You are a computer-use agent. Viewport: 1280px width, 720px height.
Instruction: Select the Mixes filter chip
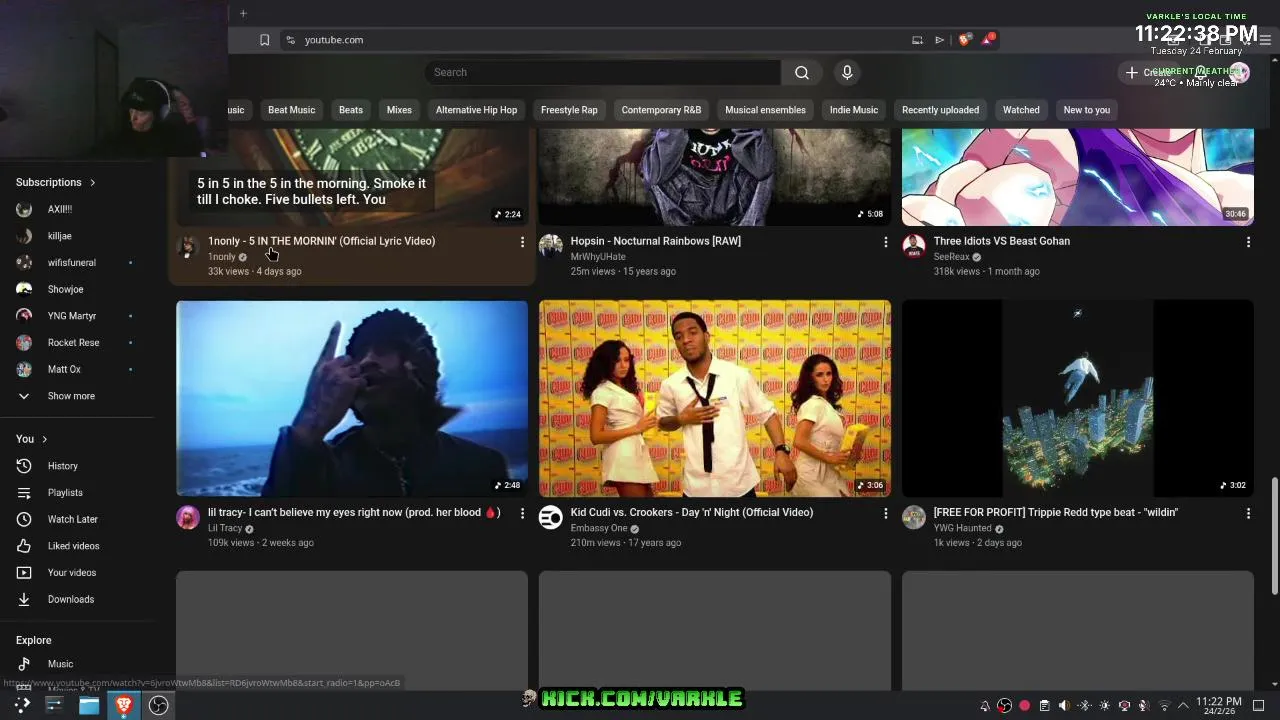(399, 110)
